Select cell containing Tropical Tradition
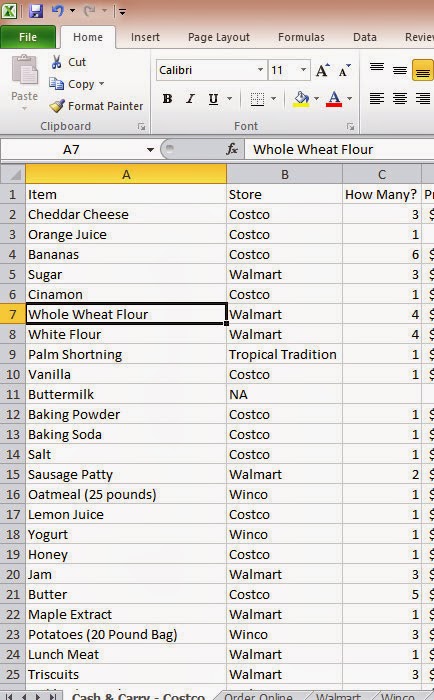The width and height of the screenshot is (434, 700). [x=284, y=354]
